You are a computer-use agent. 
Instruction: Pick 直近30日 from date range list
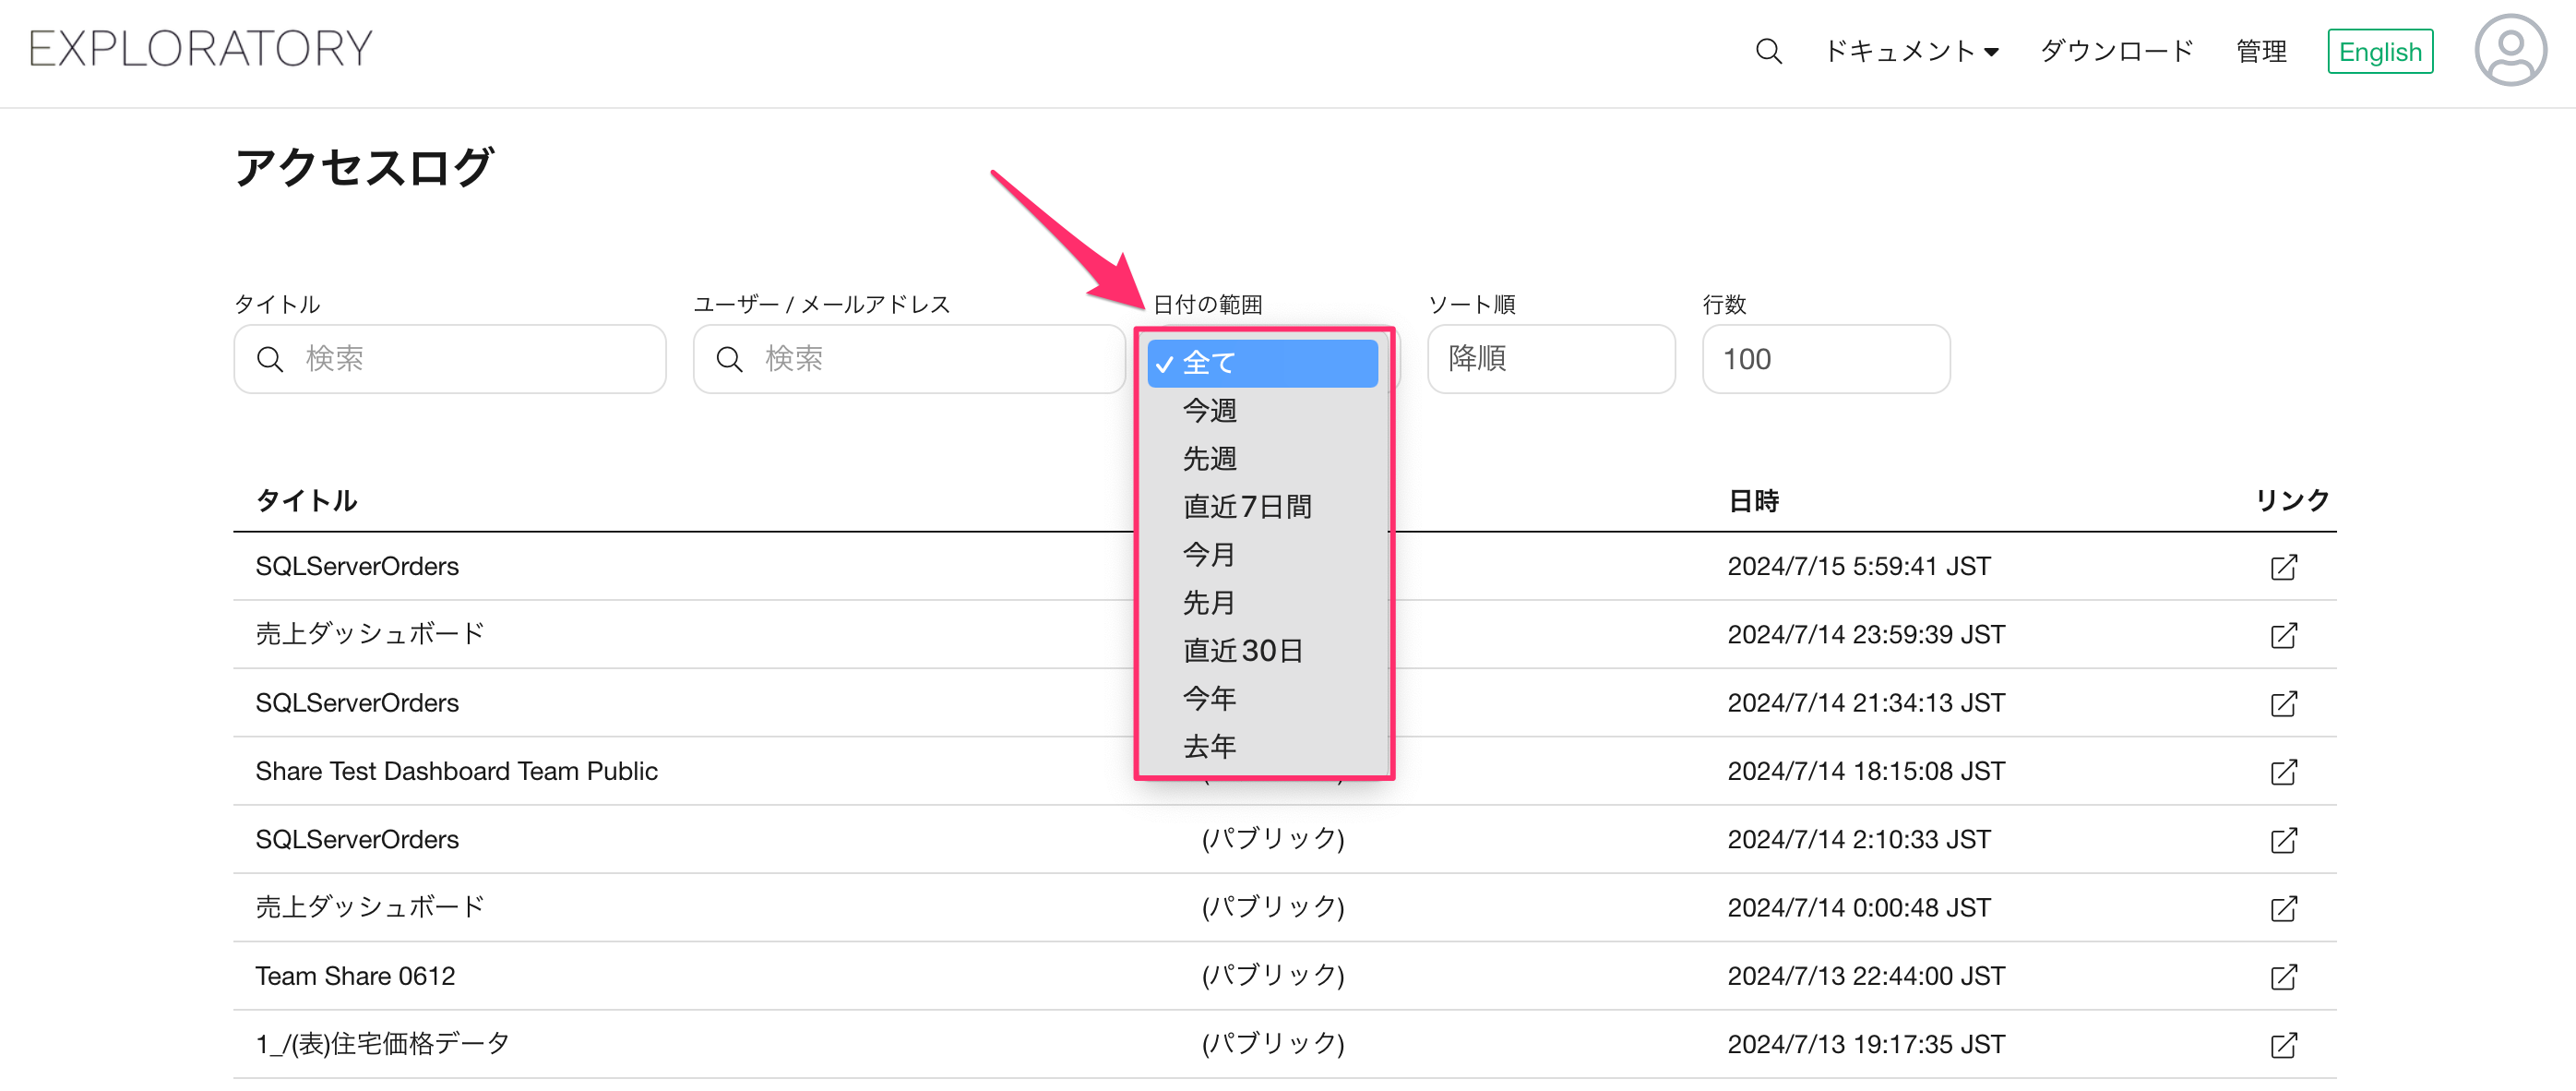coord(1262,650)
